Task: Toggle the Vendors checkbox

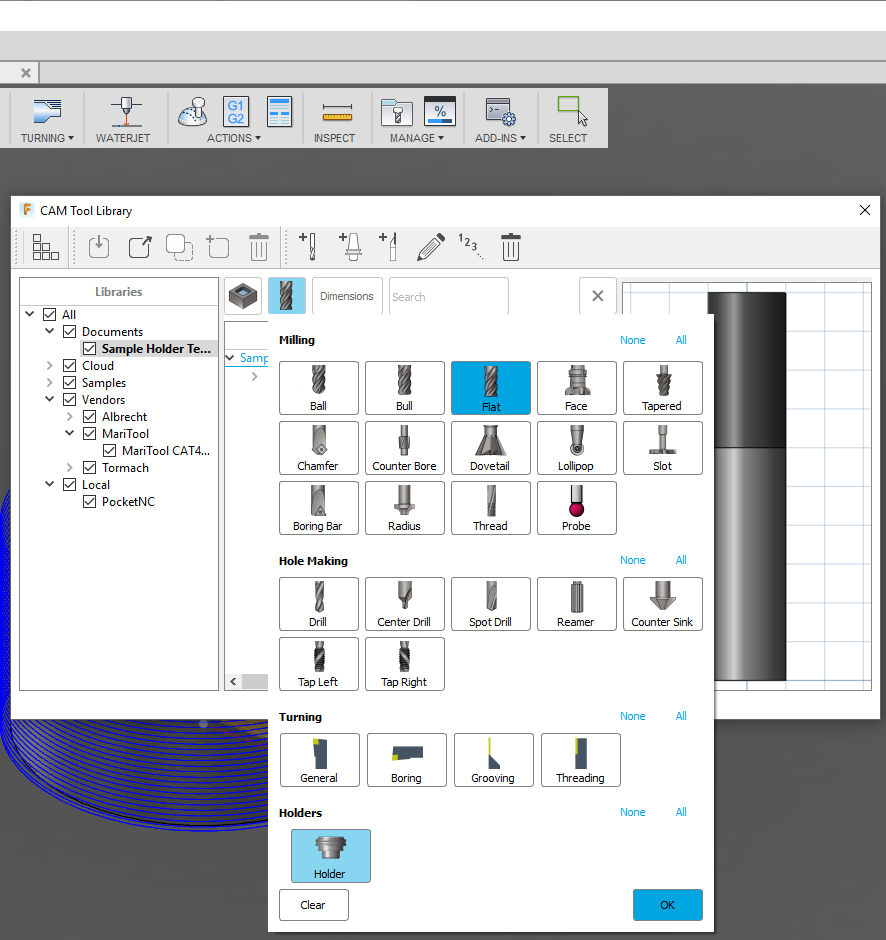Action: click(x=70, y=399)
